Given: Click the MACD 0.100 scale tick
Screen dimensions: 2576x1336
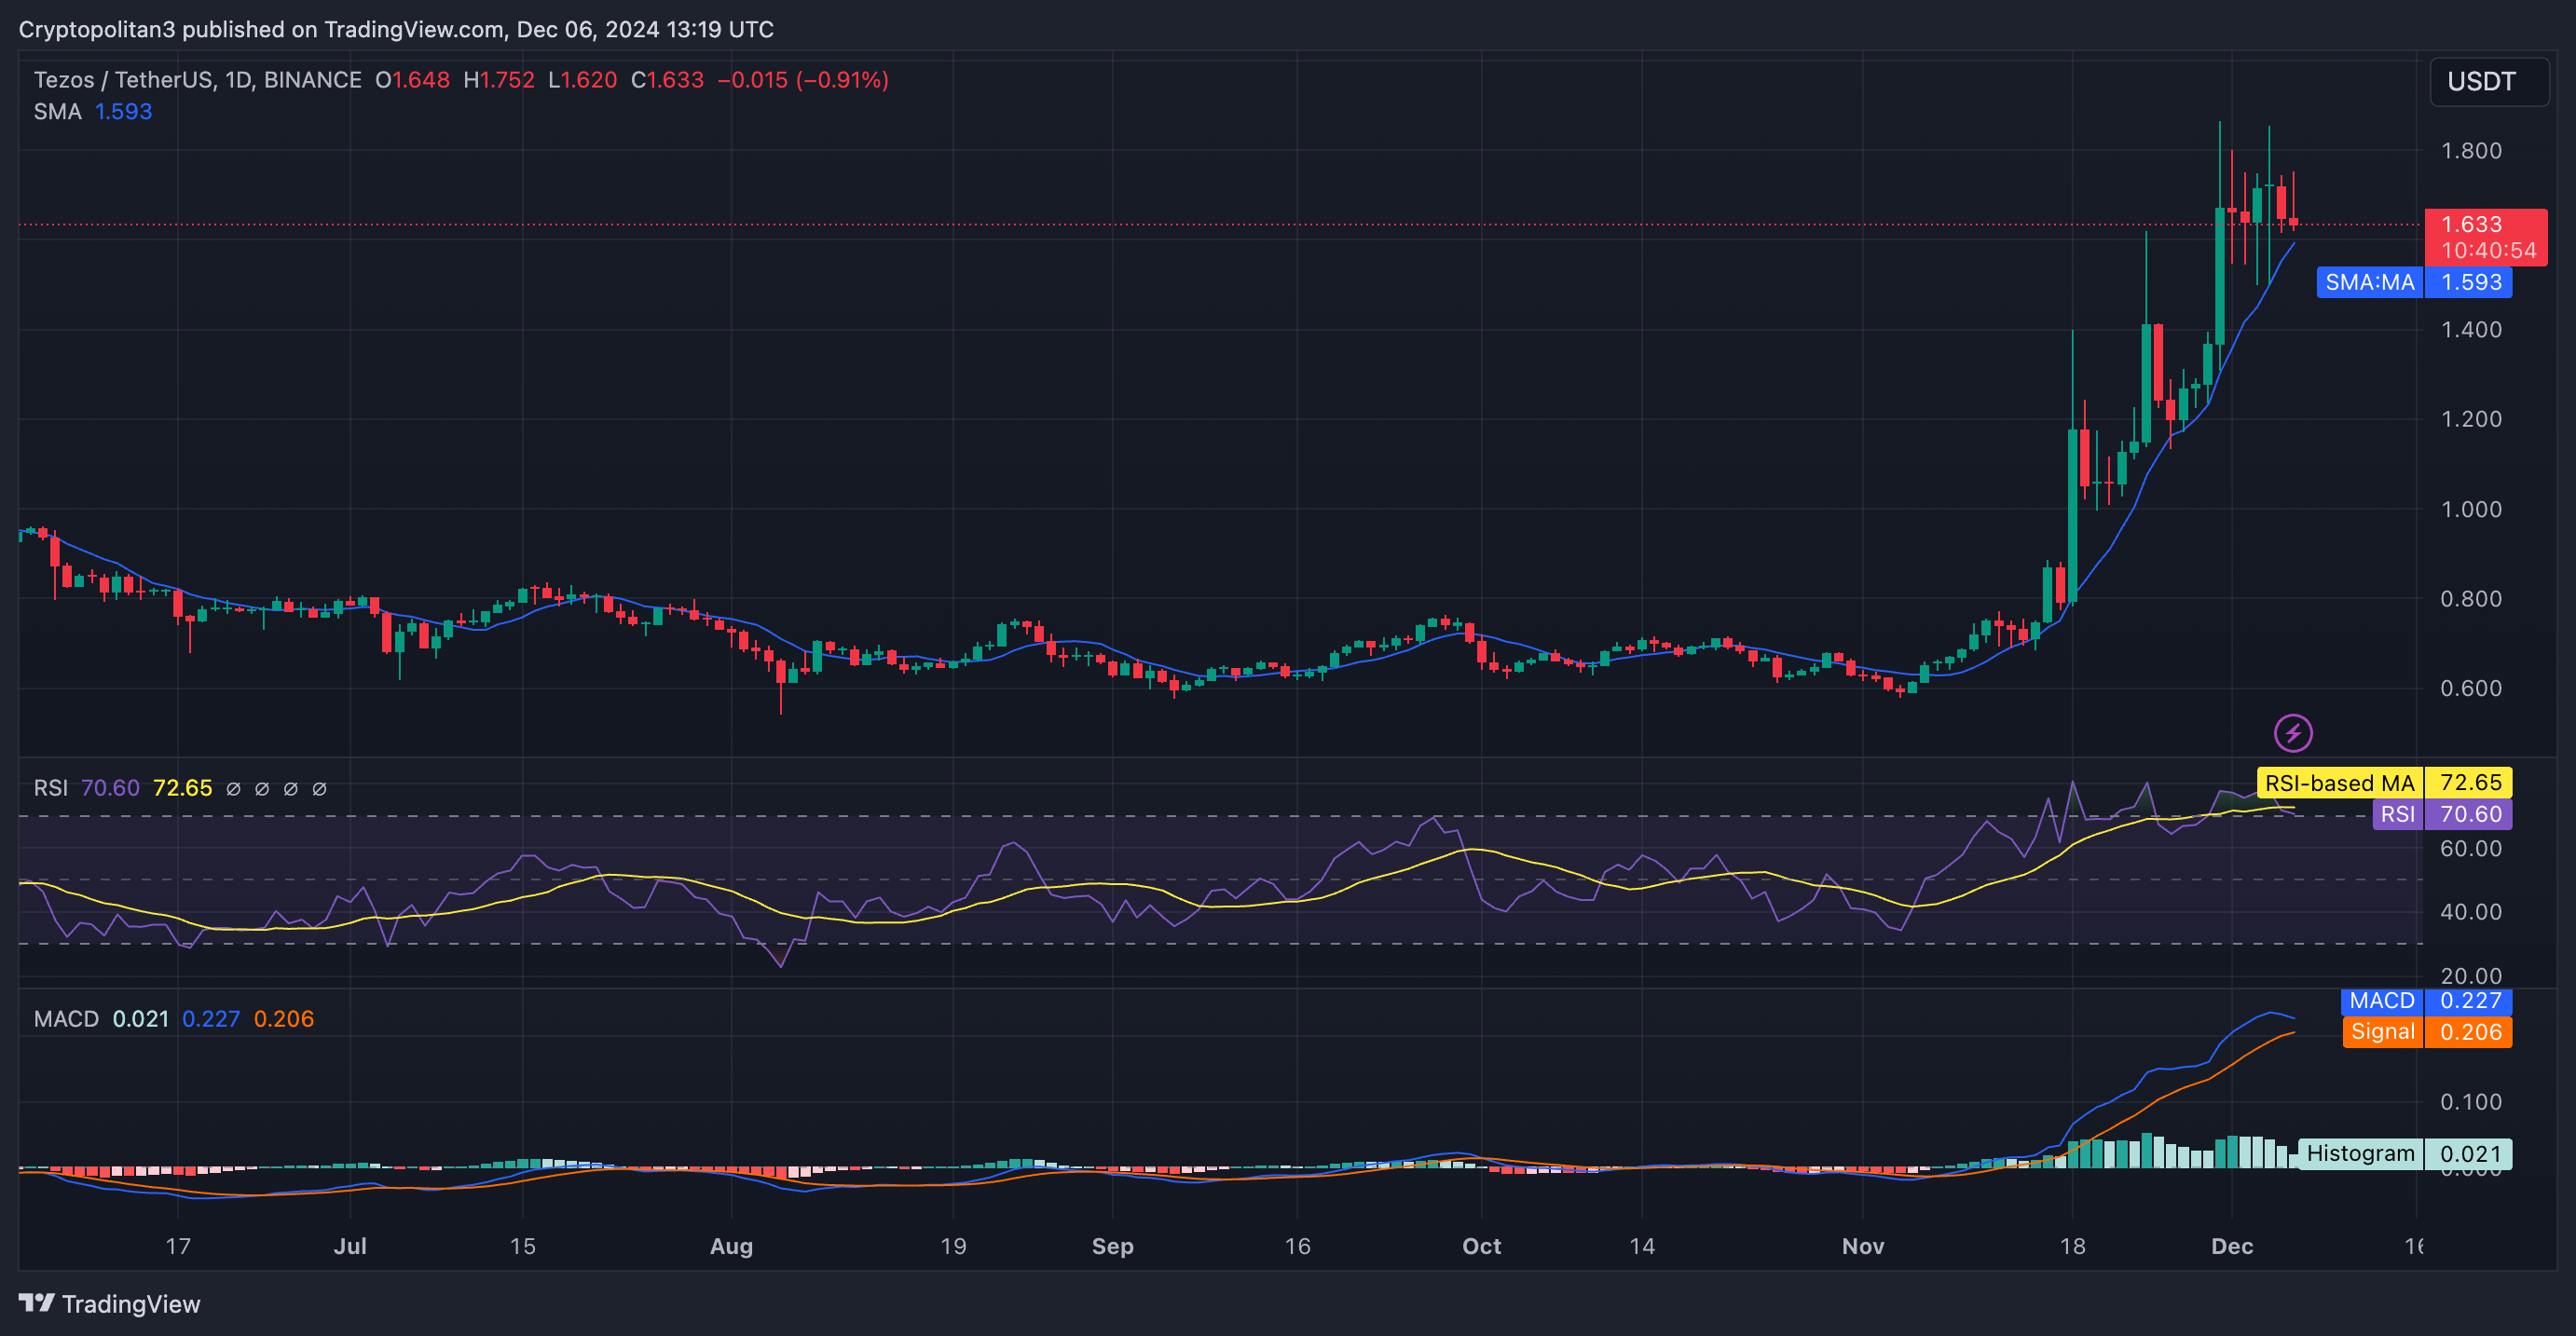Looking at the screenshot, I should 2471,1102.
